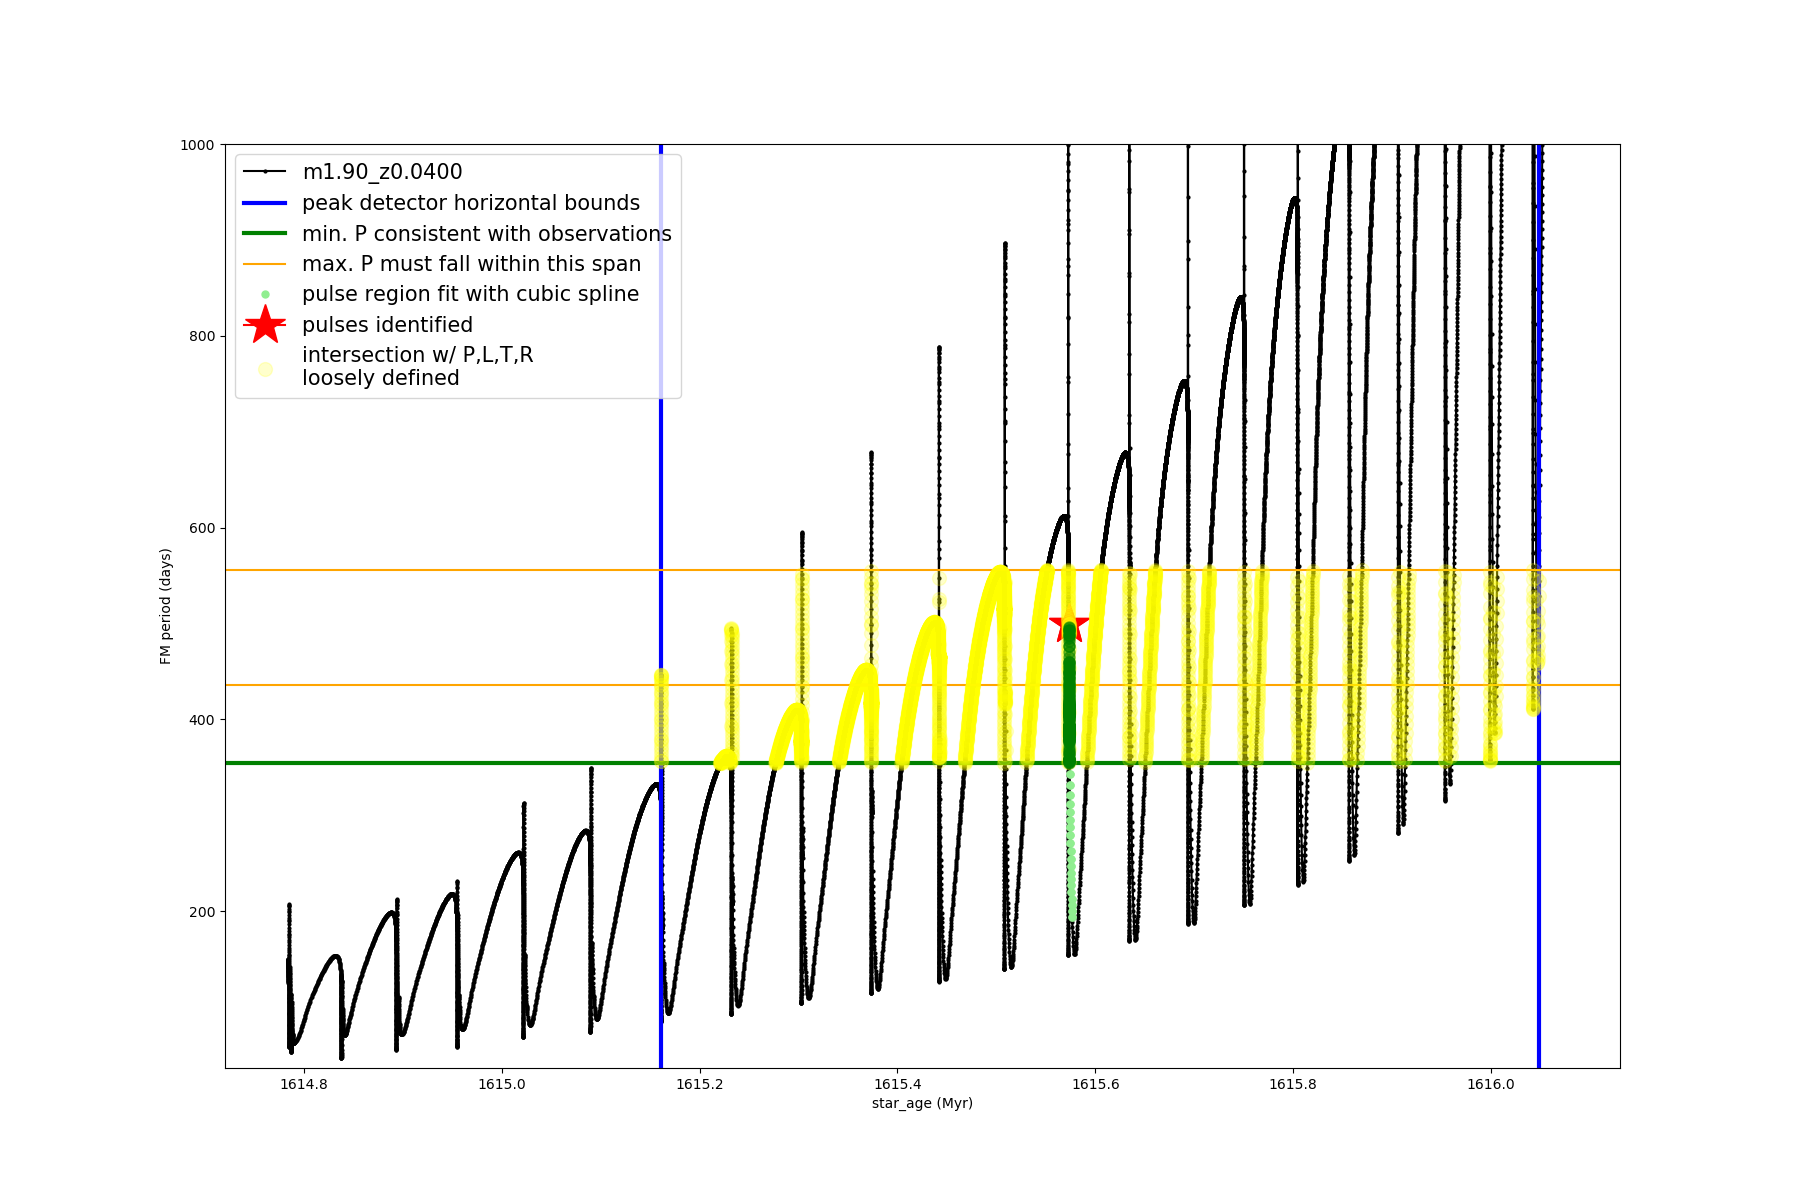Click the thin orange legend line swatch
Image resolution: width=1800 pixels, height=1200 pixels.
tap(265, 264)
